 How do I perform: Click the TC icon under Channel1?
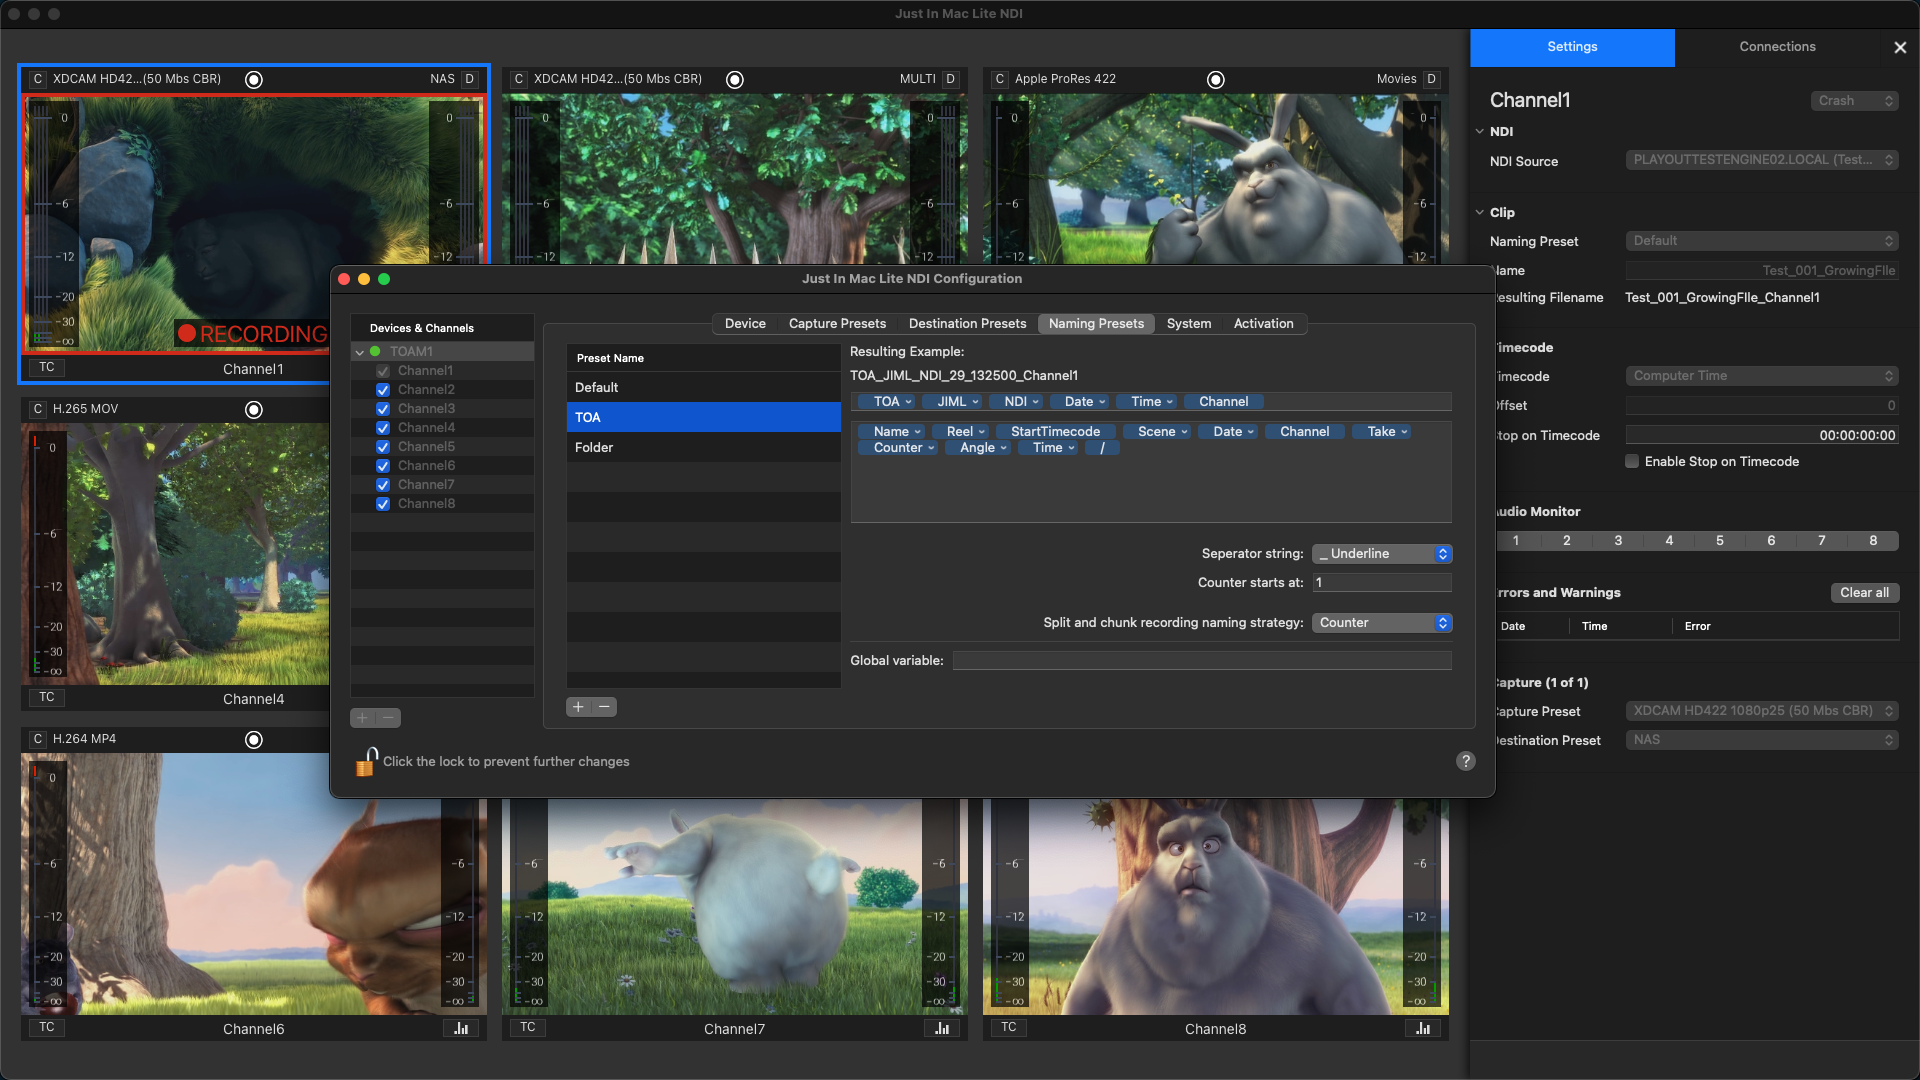click(x=47, y=367)
